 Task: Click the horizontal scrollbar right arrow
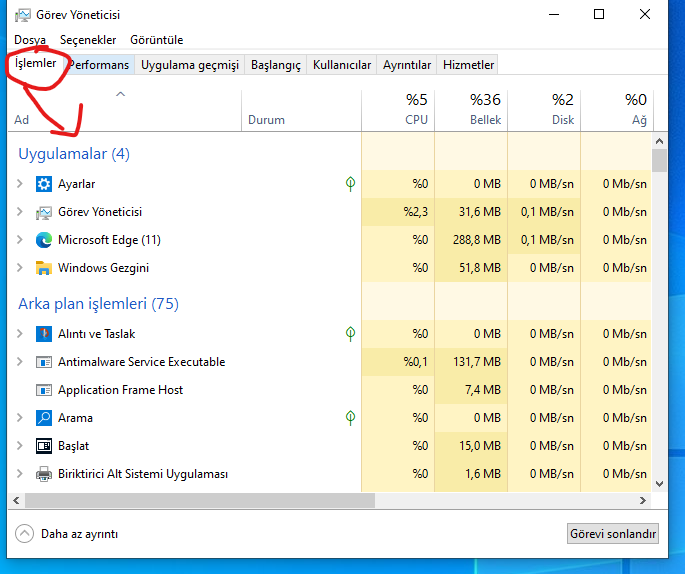643,501
